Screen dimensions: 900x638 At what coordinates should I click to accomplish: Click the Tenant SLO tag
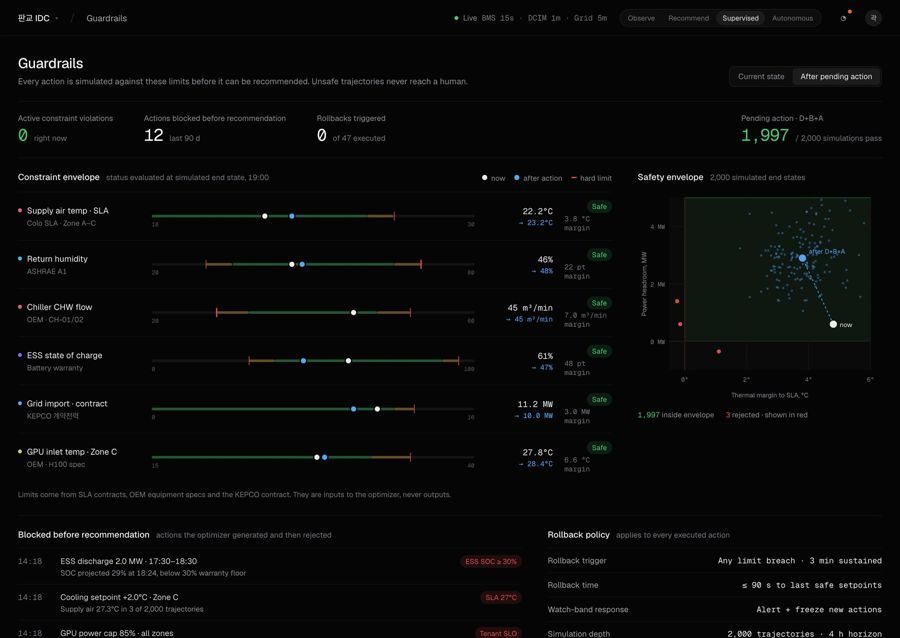coord(498,633)
